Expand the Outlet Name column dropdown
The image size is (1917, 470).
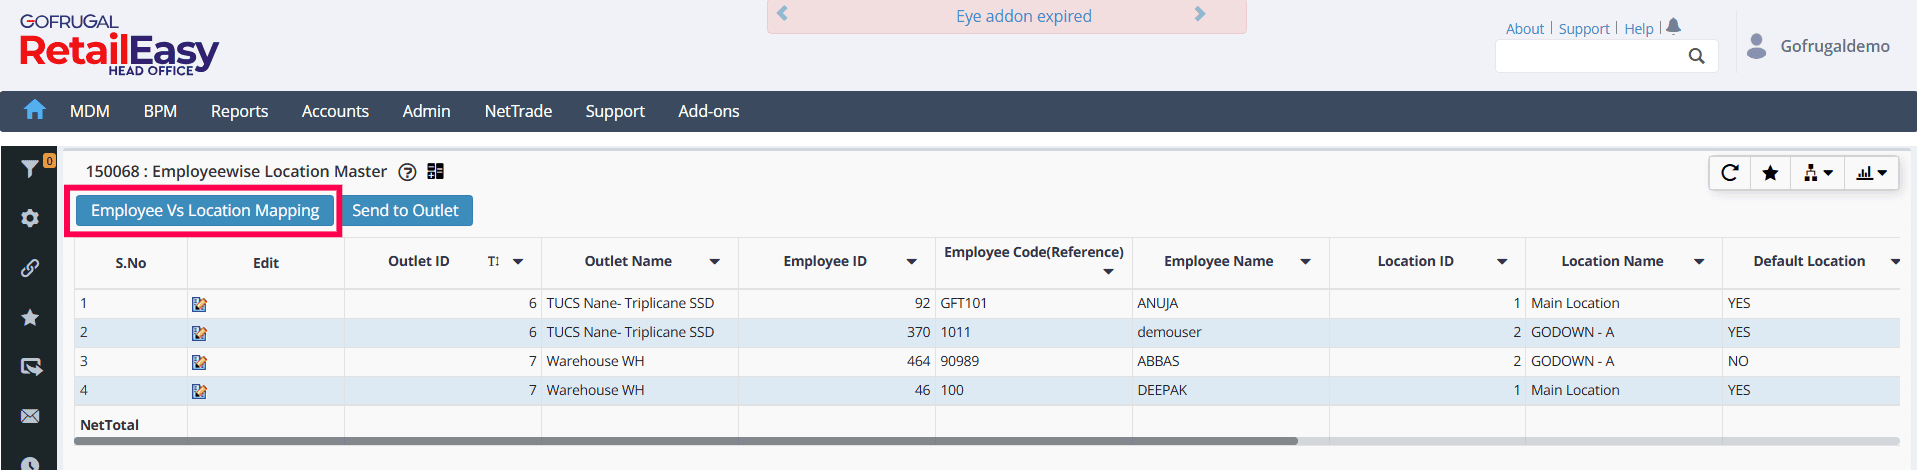[714, 262]
